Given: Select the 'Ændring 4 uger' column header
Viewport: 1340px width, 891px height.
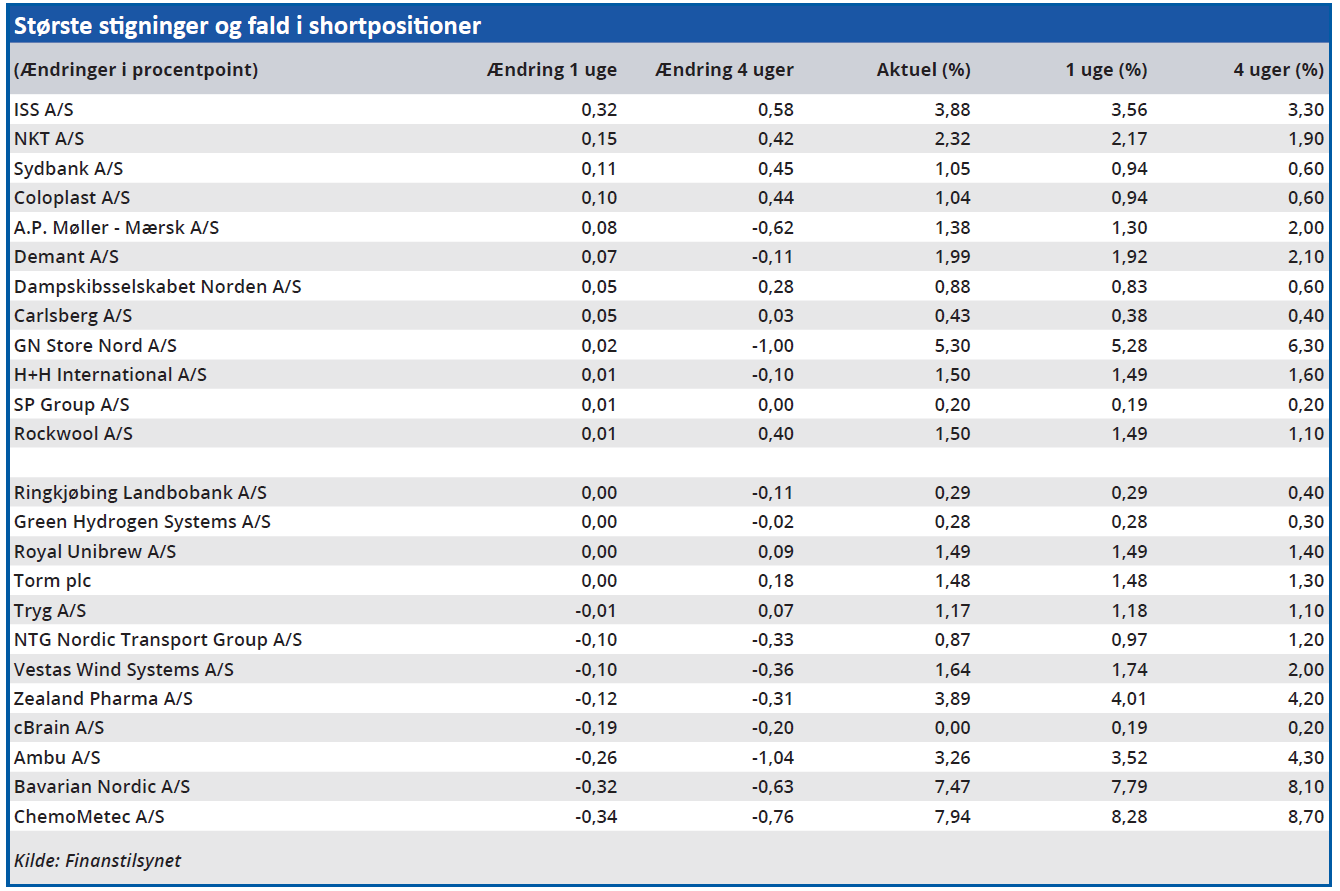Looking at the screenshot, I should click(x=725, y=70).
